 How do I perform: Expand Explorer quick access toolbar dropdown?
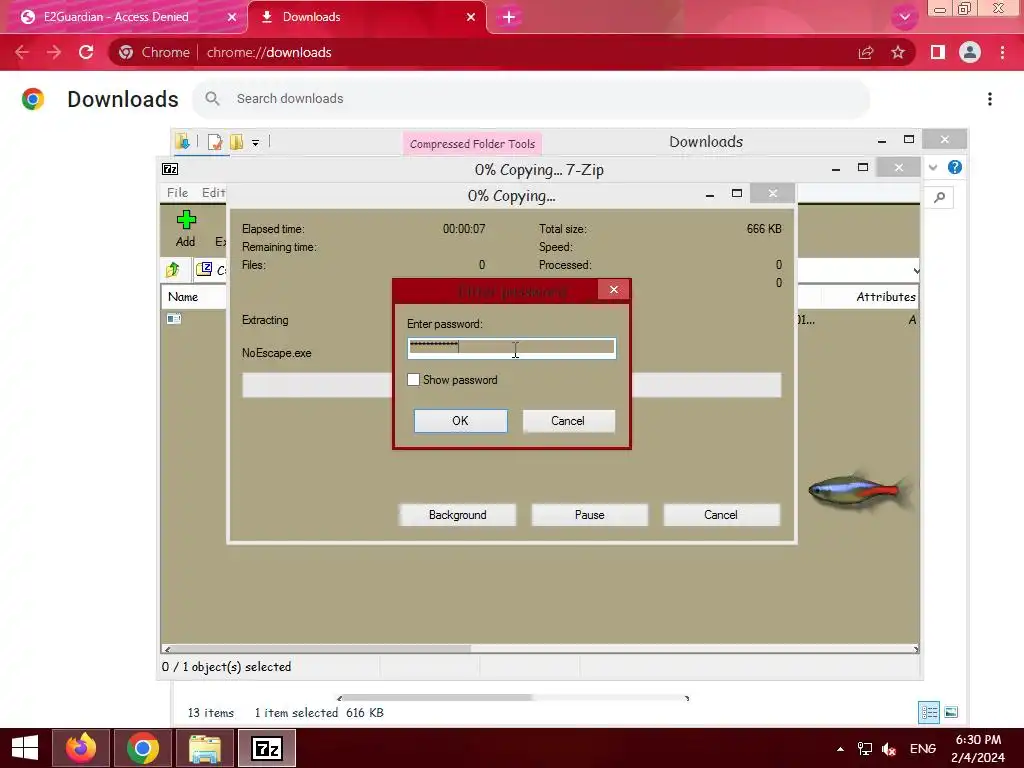(x=255, y=142)
